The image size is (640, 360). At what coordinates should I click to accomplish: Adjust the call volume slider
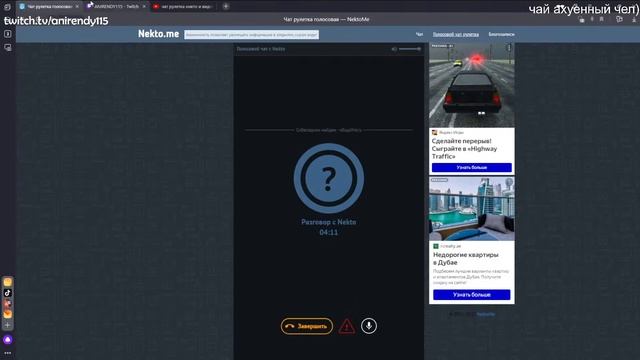coord(410,49)
